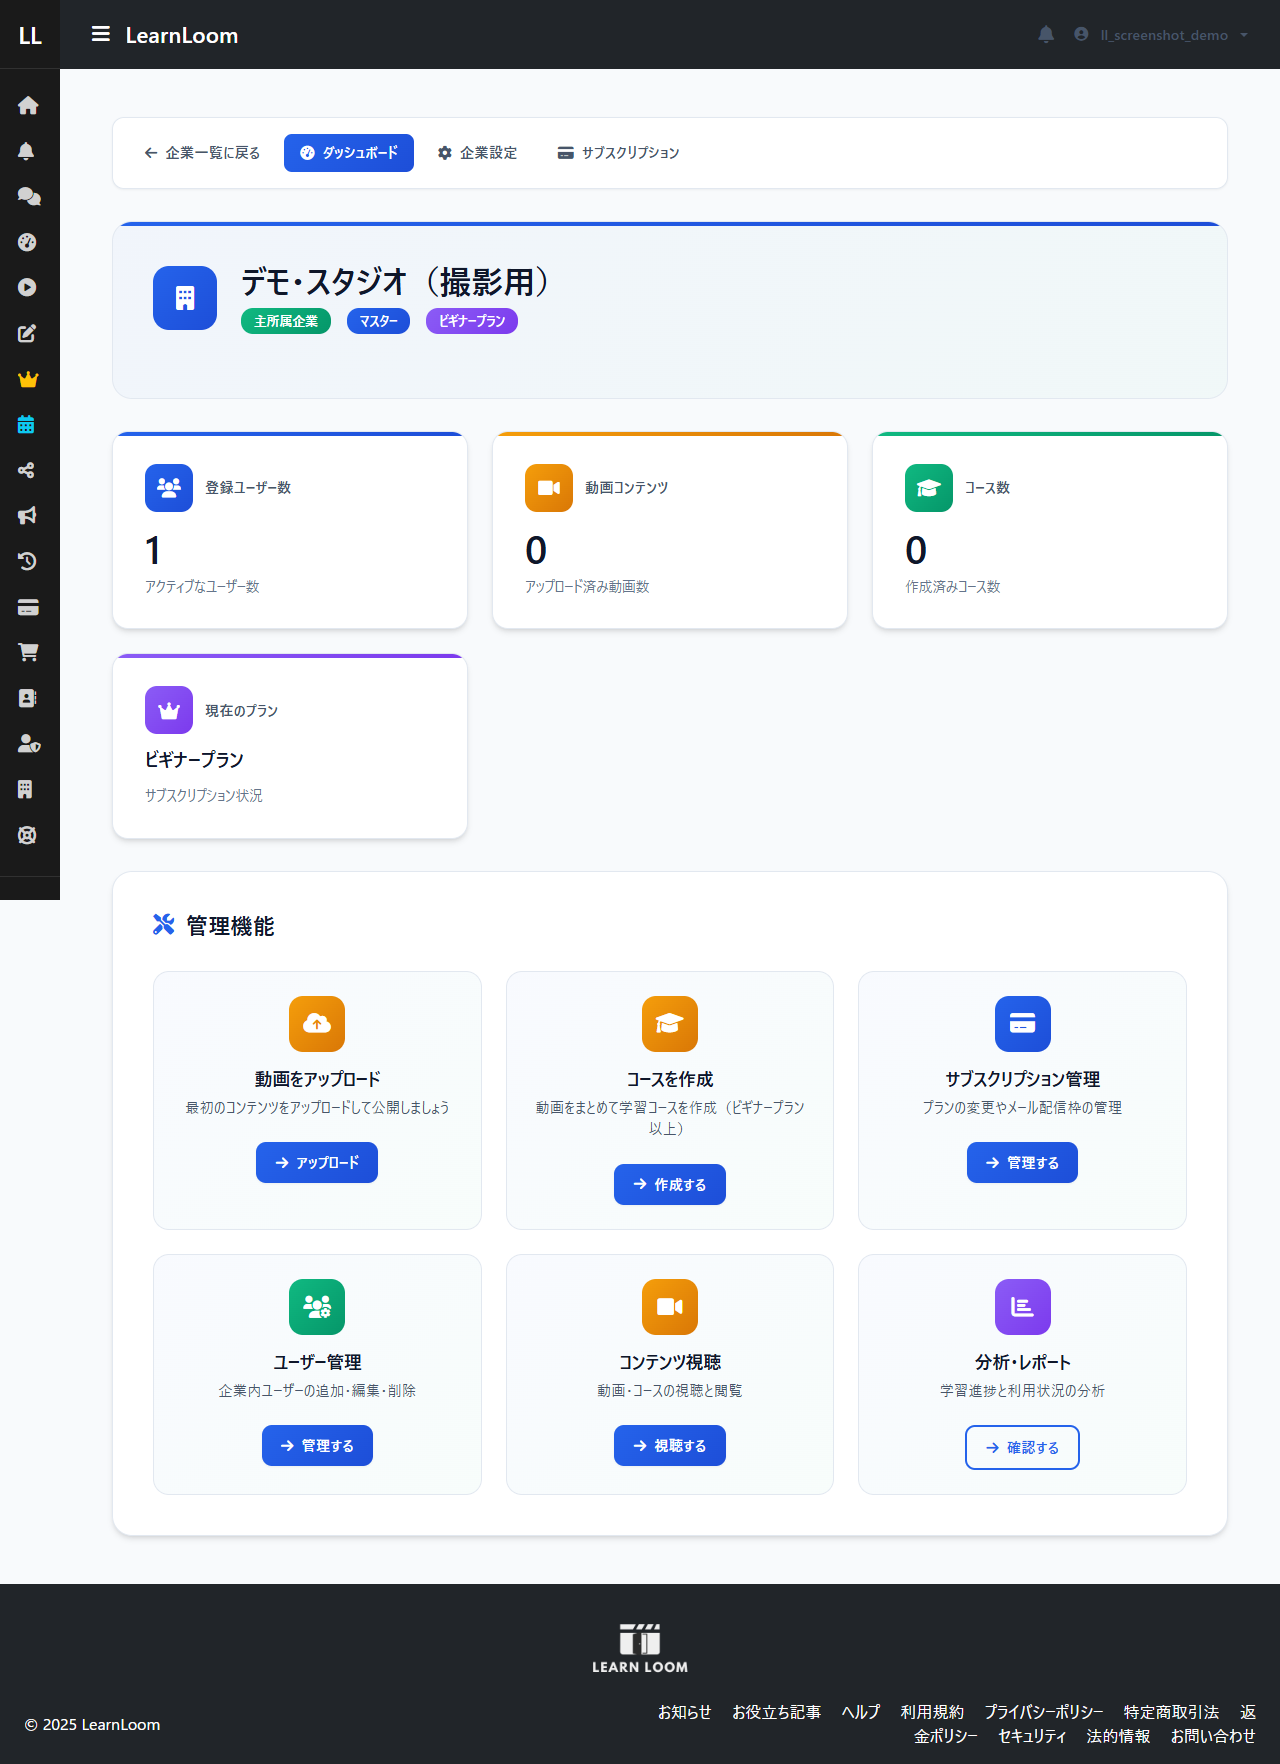
Task: Click the マスター badge
Action: click(378, 321)
